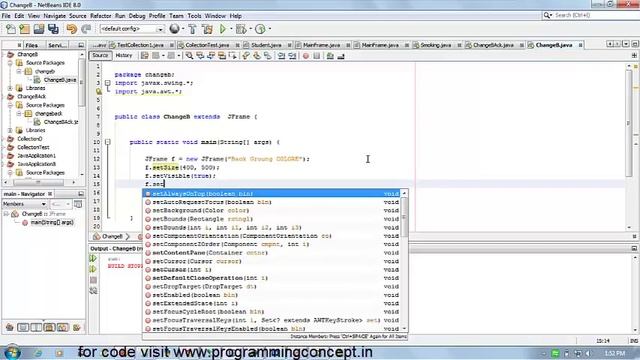Toggle the fifth filter button at the Navigator bottom

coord(62,327)
